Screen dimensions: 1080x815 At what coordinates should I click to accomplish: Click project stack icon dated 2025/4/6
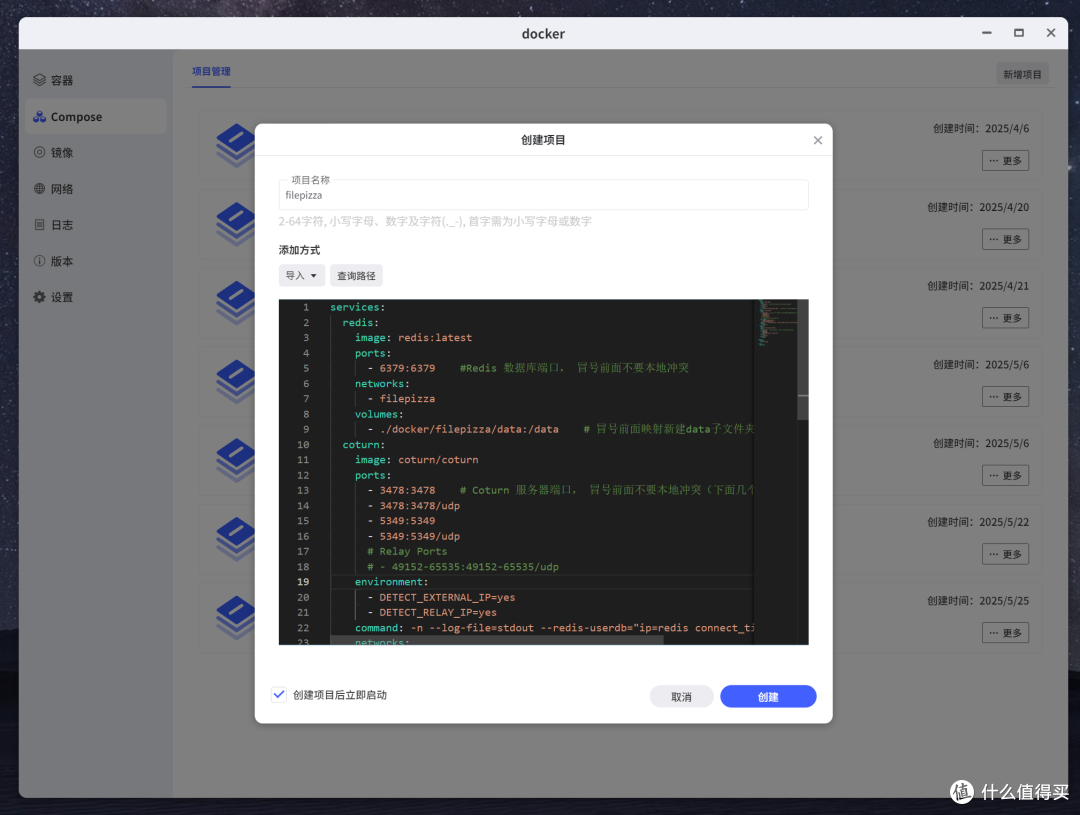[236, 145]
